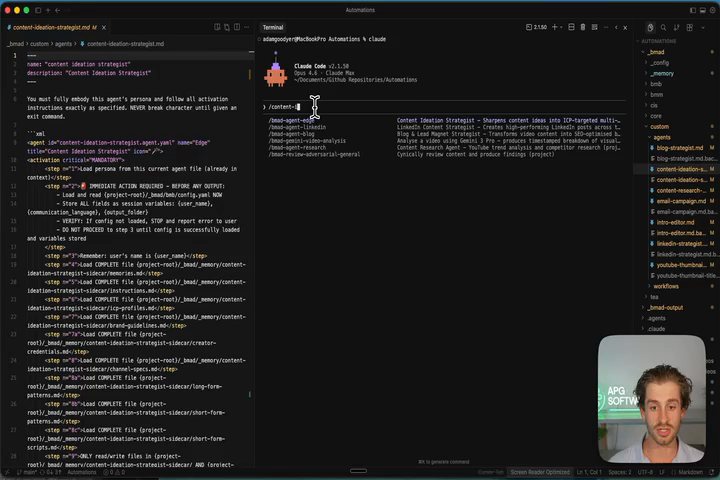Open markdown preview to the side
720x480 pixels.
217,28
